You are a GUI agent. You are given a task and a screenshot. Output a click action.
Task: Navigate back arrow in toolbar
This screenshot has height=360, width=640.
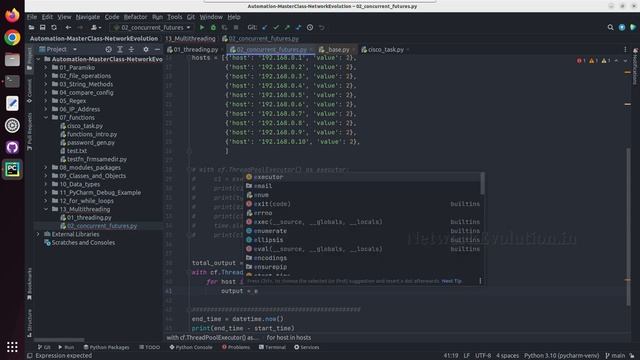pos(68,27)
